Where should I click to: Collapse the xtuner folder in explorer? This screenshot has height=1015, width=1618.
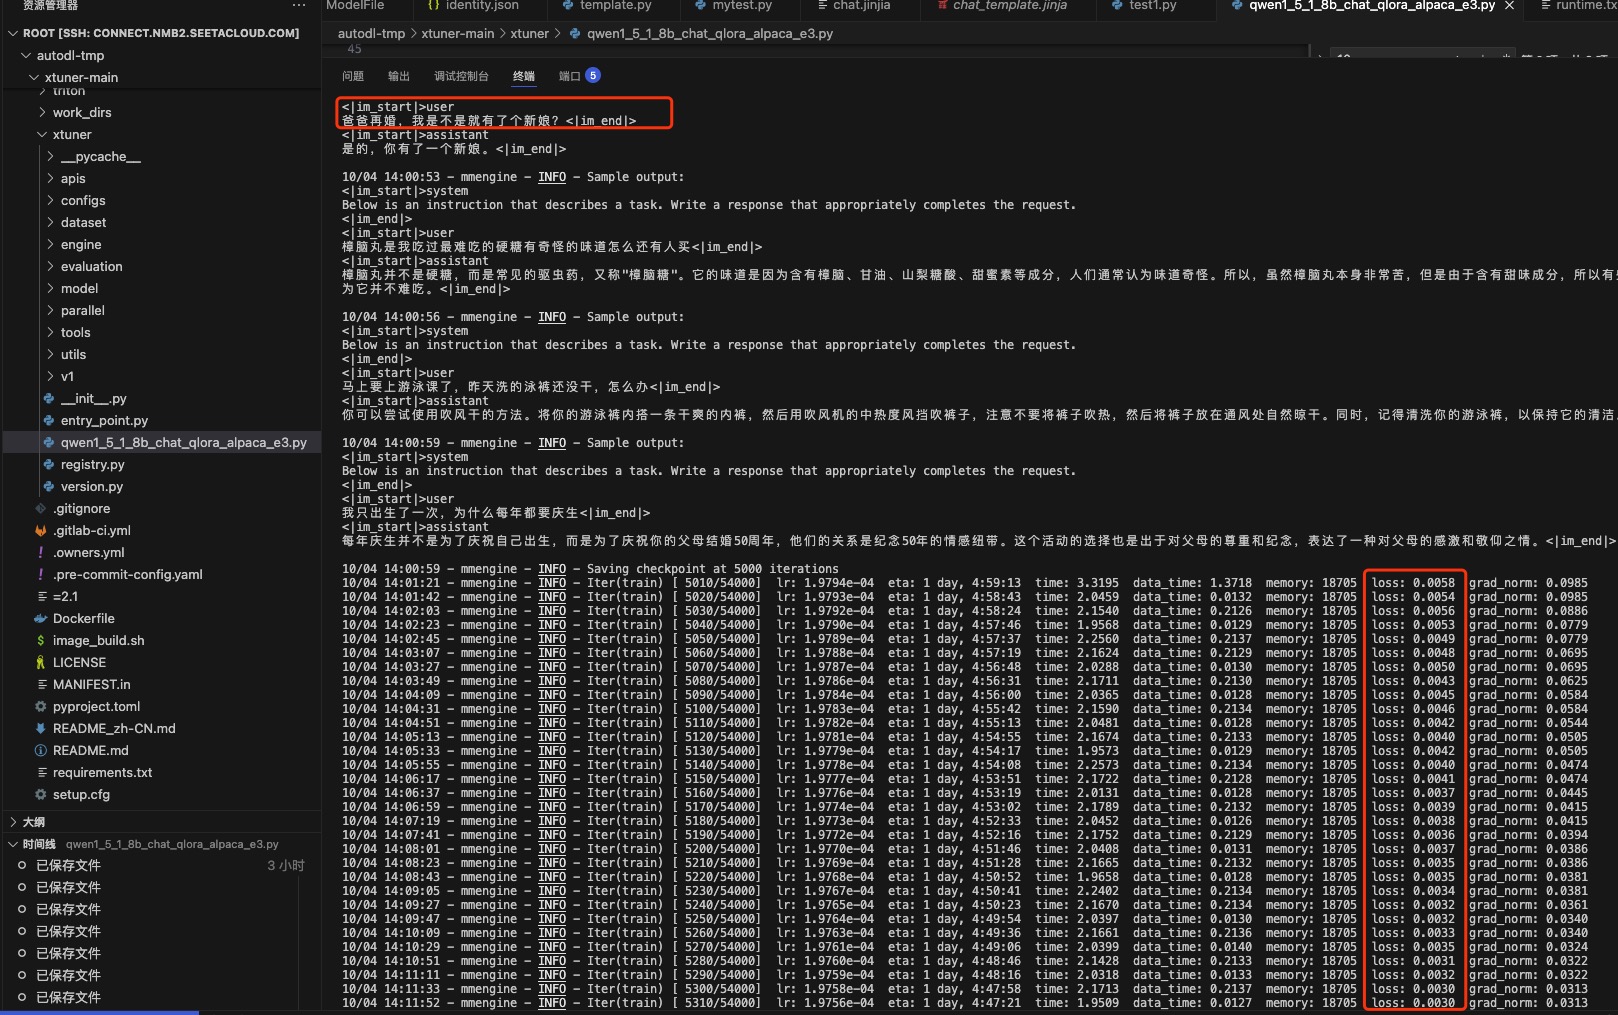[x=43, y=135]
